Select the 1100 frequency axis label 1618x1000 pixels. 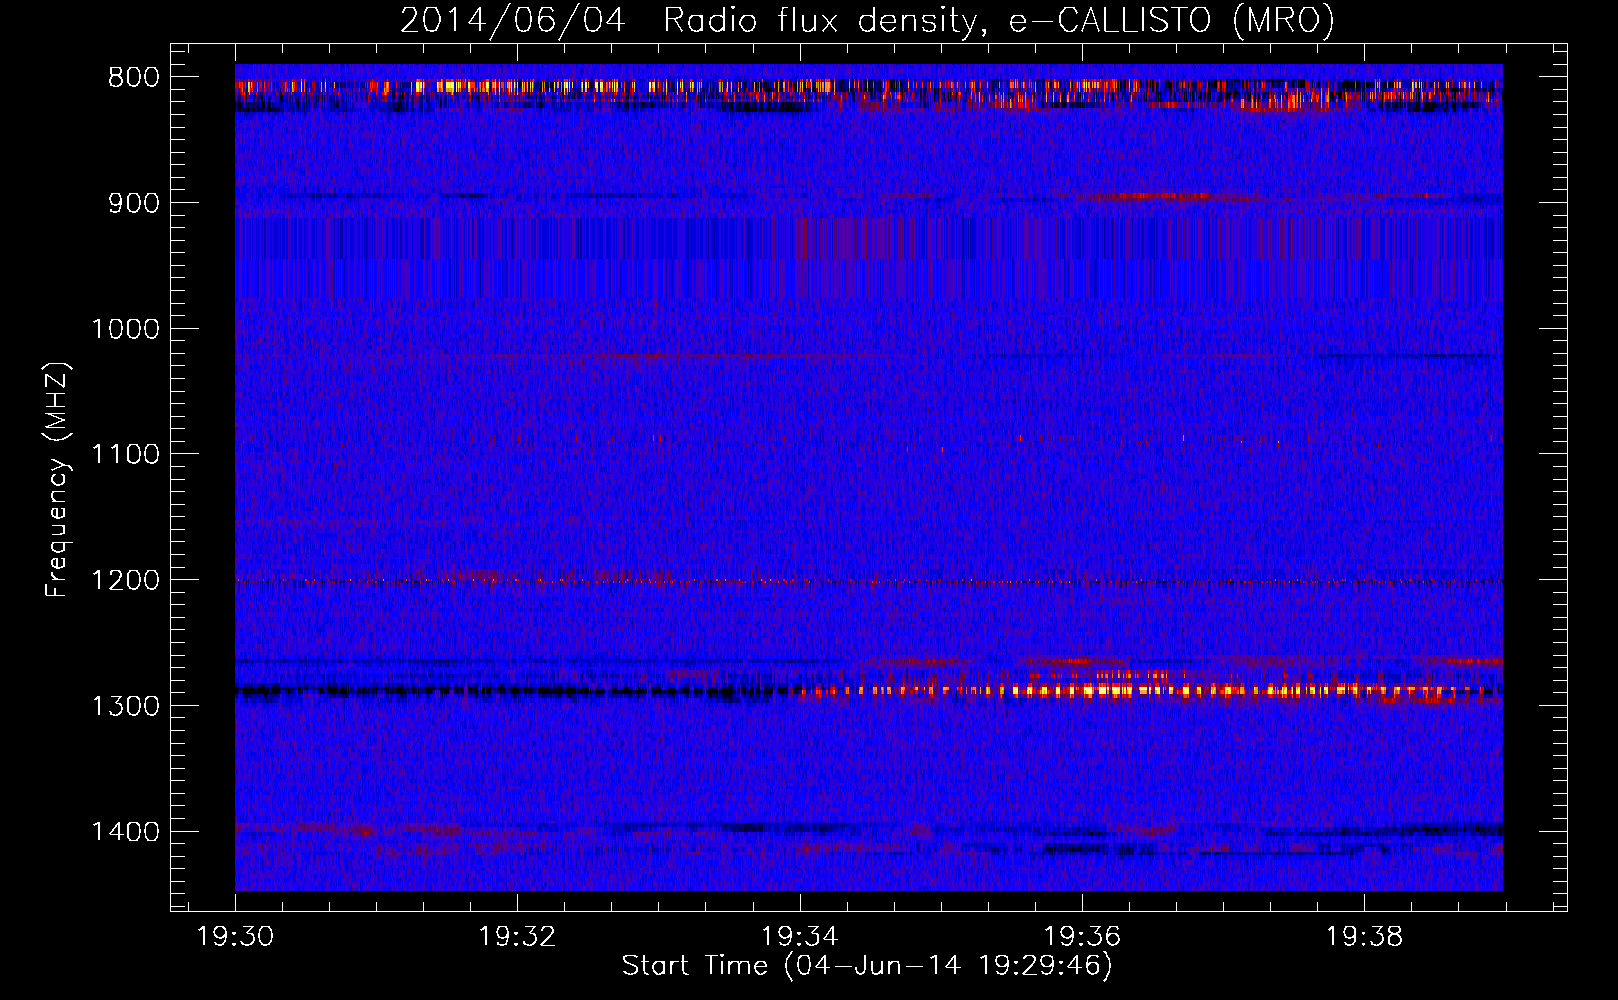tap(125, 455)
